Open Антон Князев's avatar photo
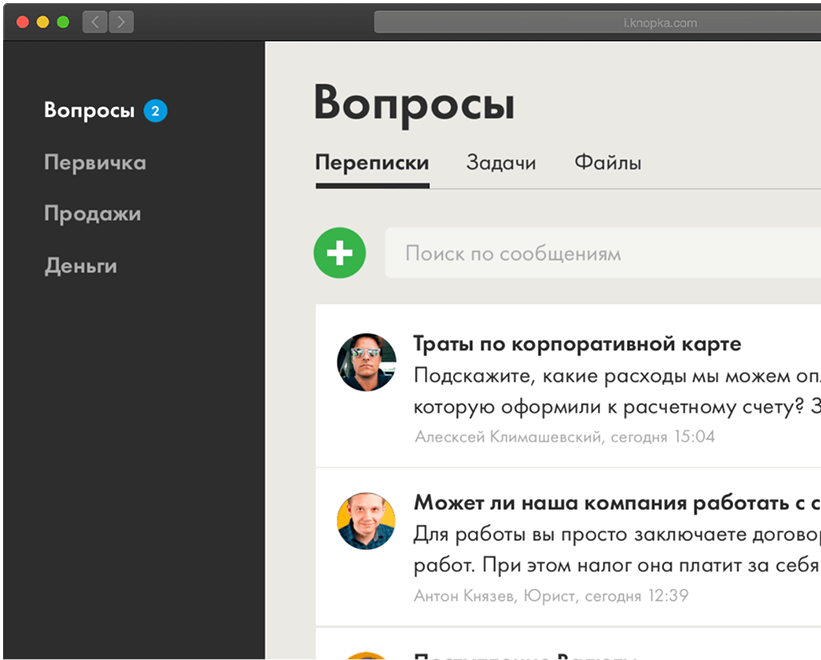 [x=366, y=521]
